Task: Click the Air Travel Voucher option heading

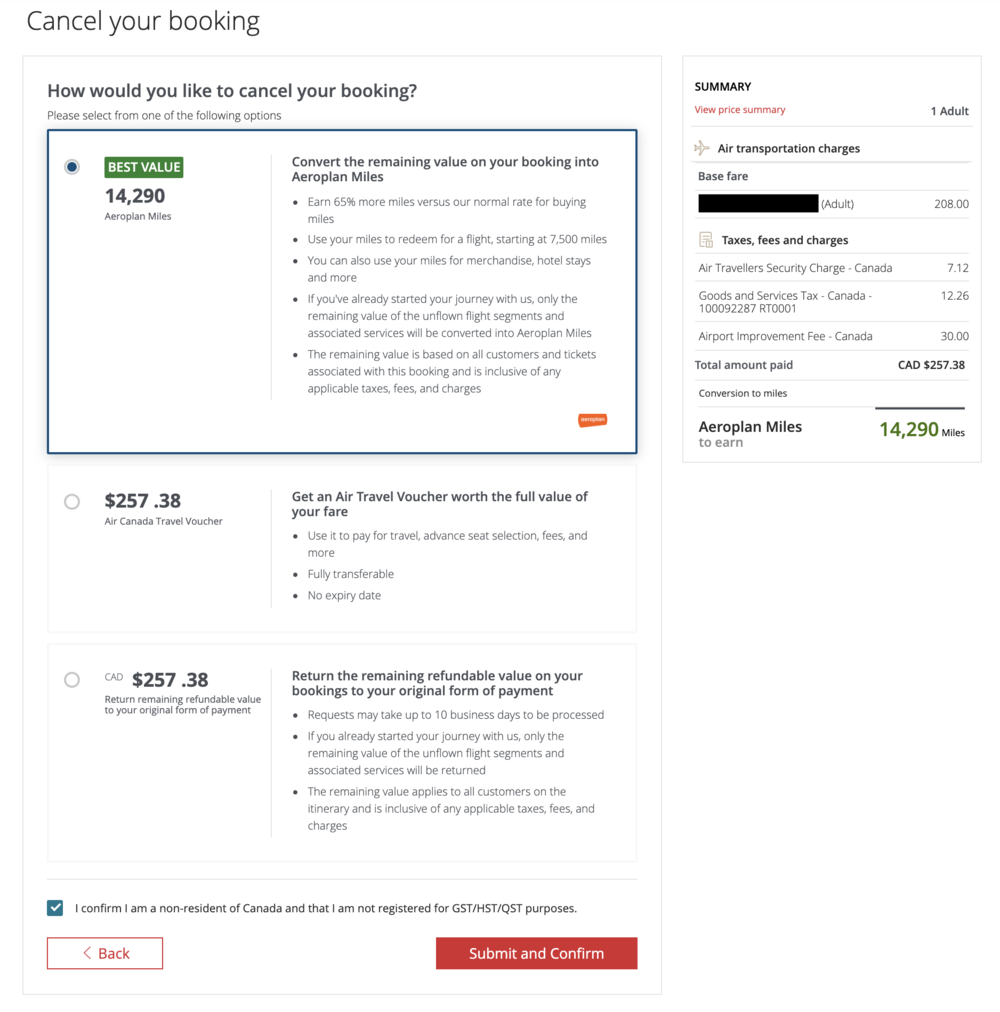Action: 440,504
